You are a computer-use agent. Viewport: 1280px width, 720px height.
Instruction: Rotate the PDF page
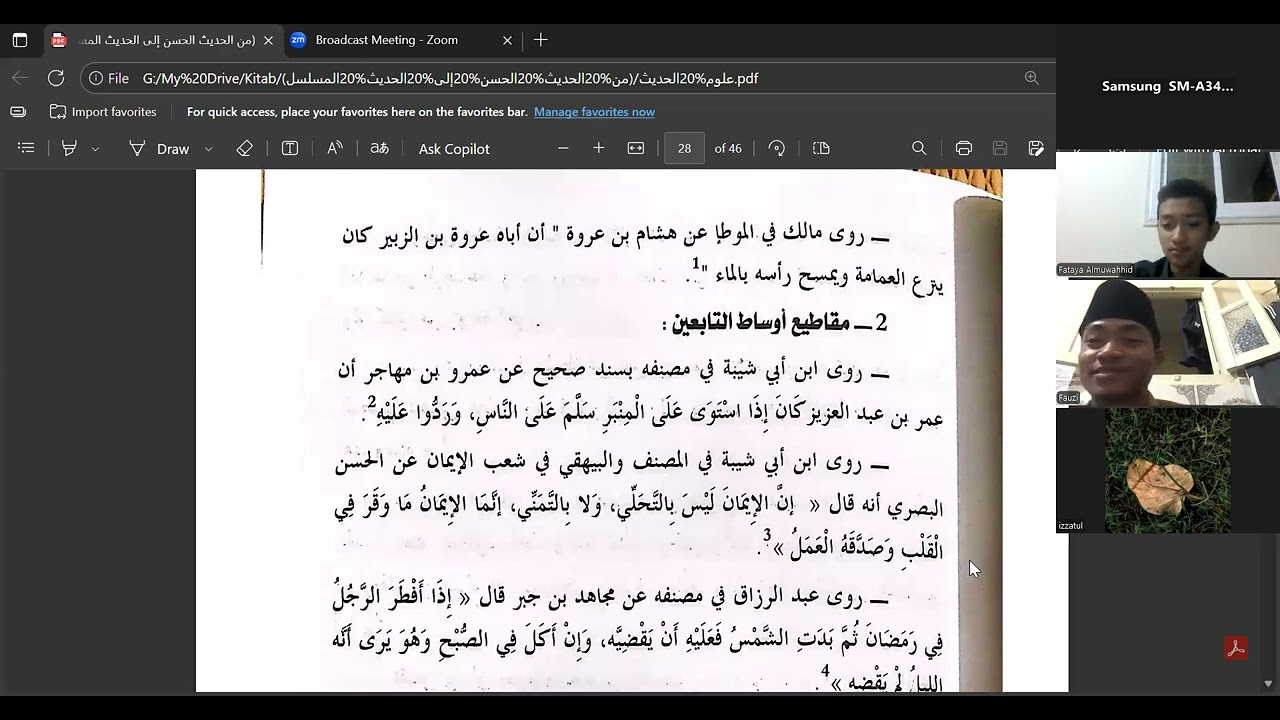pos(777,148)
